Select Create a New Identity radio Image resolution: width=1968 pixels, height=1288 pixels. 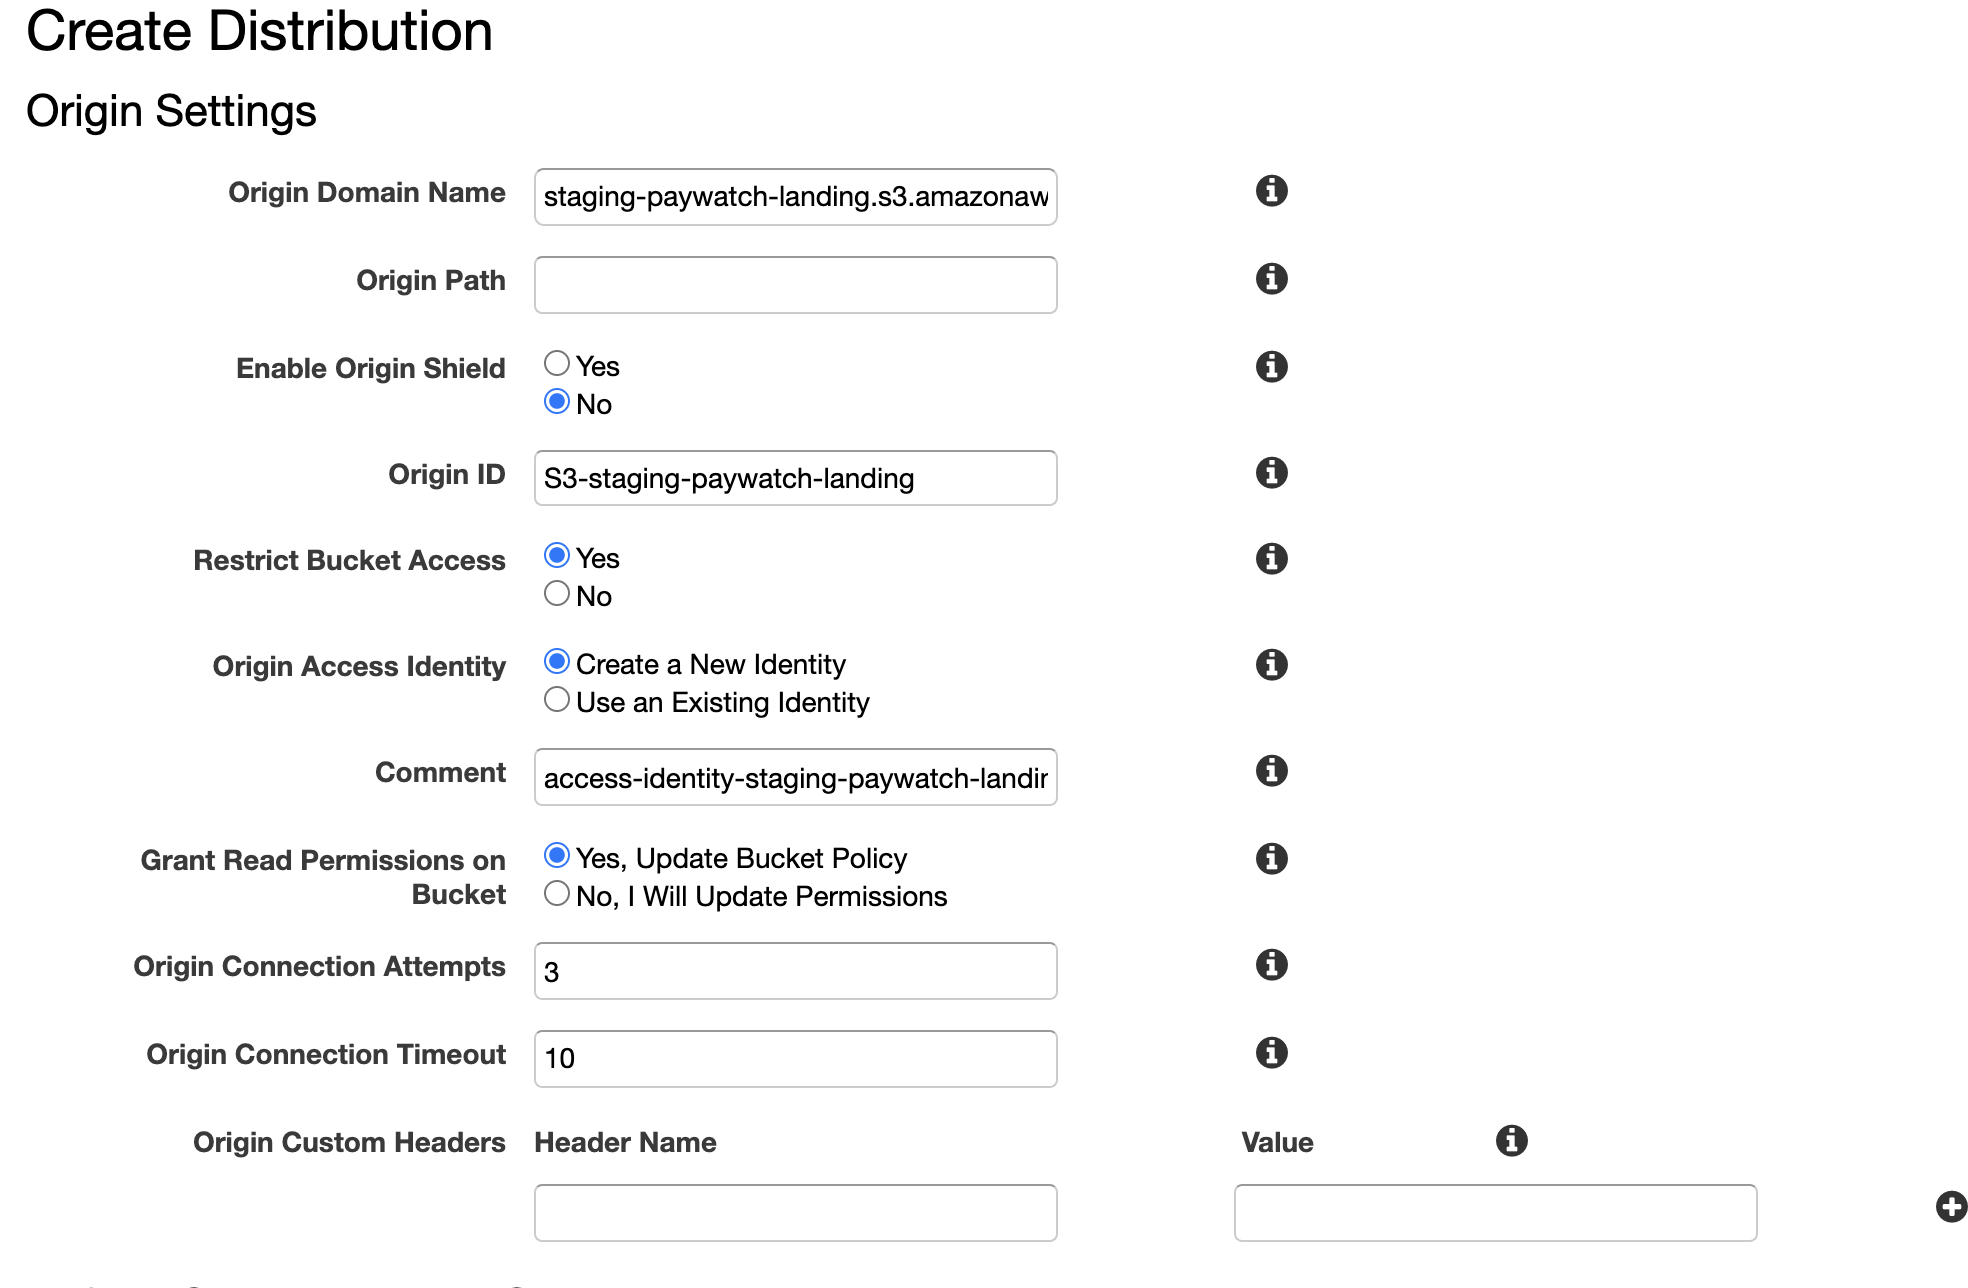click(x=557, y=661)
